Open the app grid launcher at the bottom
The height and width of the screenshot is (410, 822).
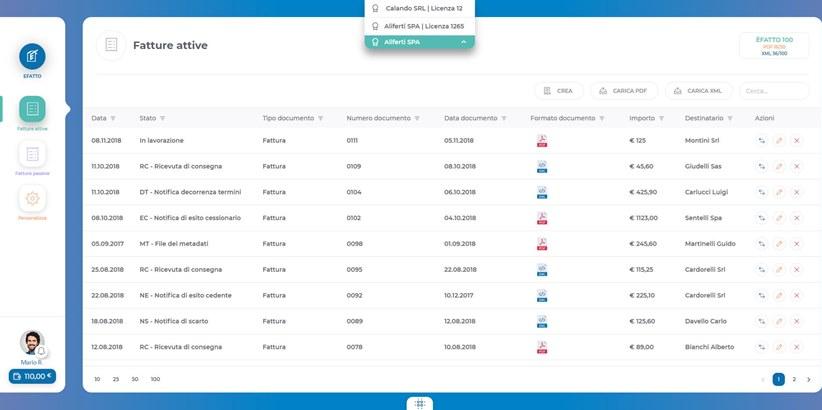(420, 403)
